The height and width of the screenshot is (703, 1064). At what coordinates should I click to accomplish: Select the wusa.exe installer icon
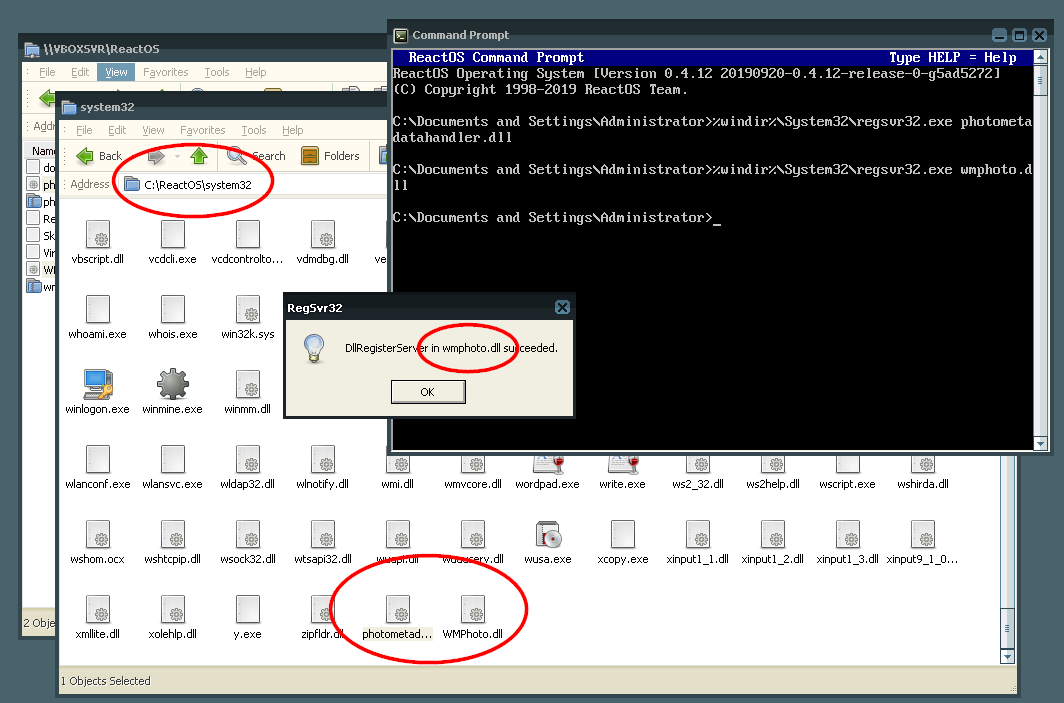coord(548,535)
